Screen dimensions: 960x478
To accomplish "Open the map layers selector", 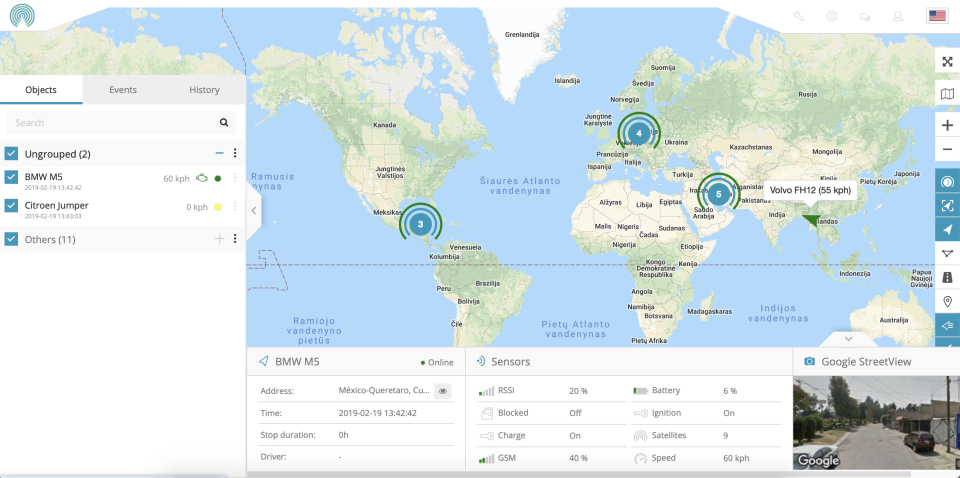I will pos(947,94).
